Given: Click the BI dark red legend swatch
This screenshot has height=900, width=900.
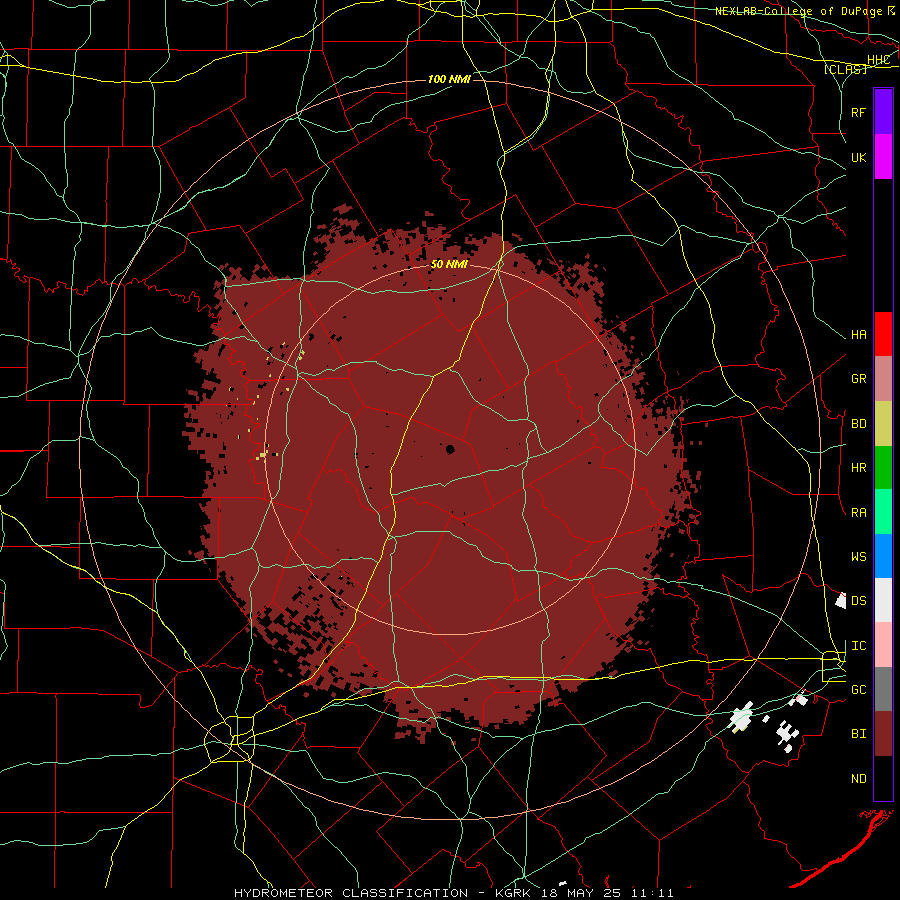Looking at the screenshot, I should (883, 734).
